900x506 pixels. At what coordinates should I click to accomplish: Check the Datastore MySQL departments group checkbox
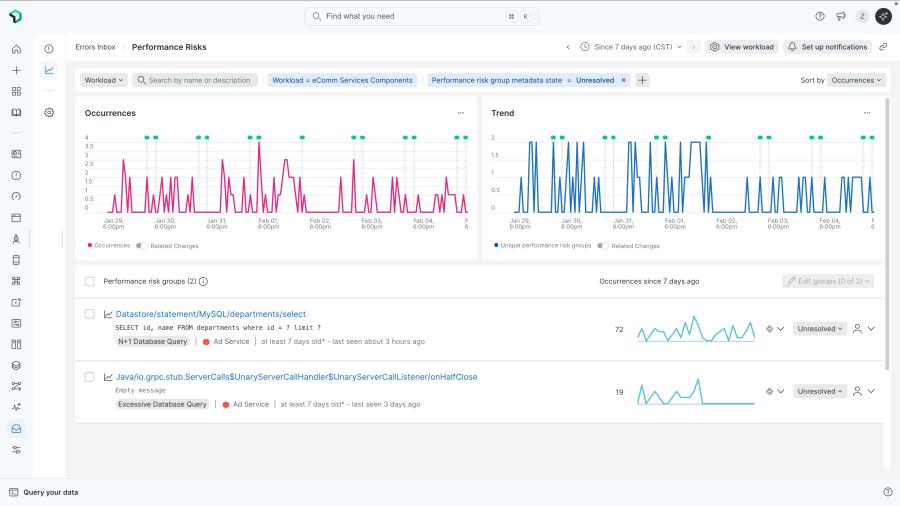[x=90, y=314]
